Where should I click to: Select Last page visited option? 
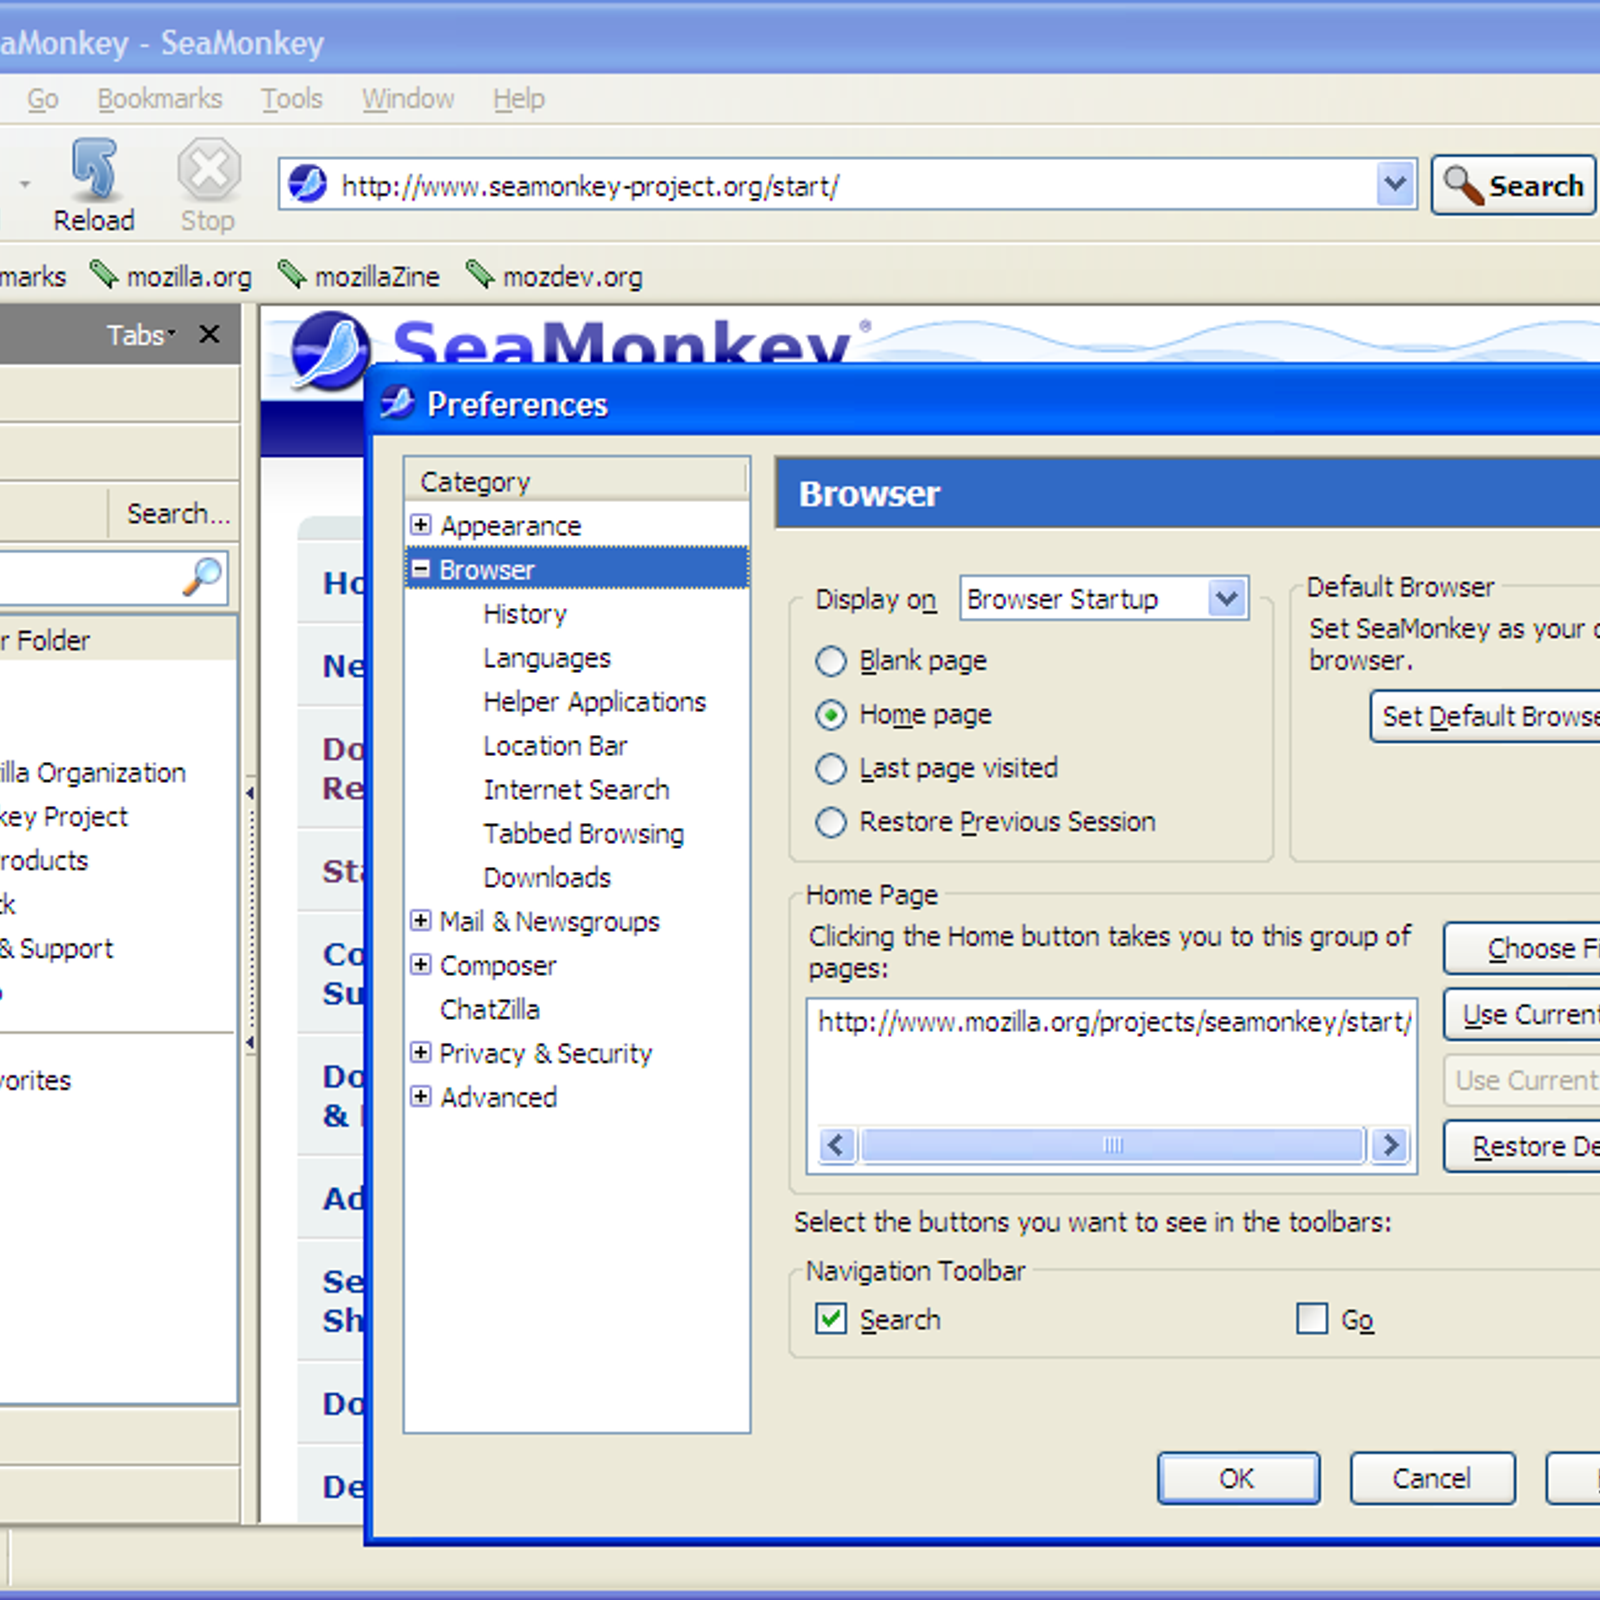830,768
